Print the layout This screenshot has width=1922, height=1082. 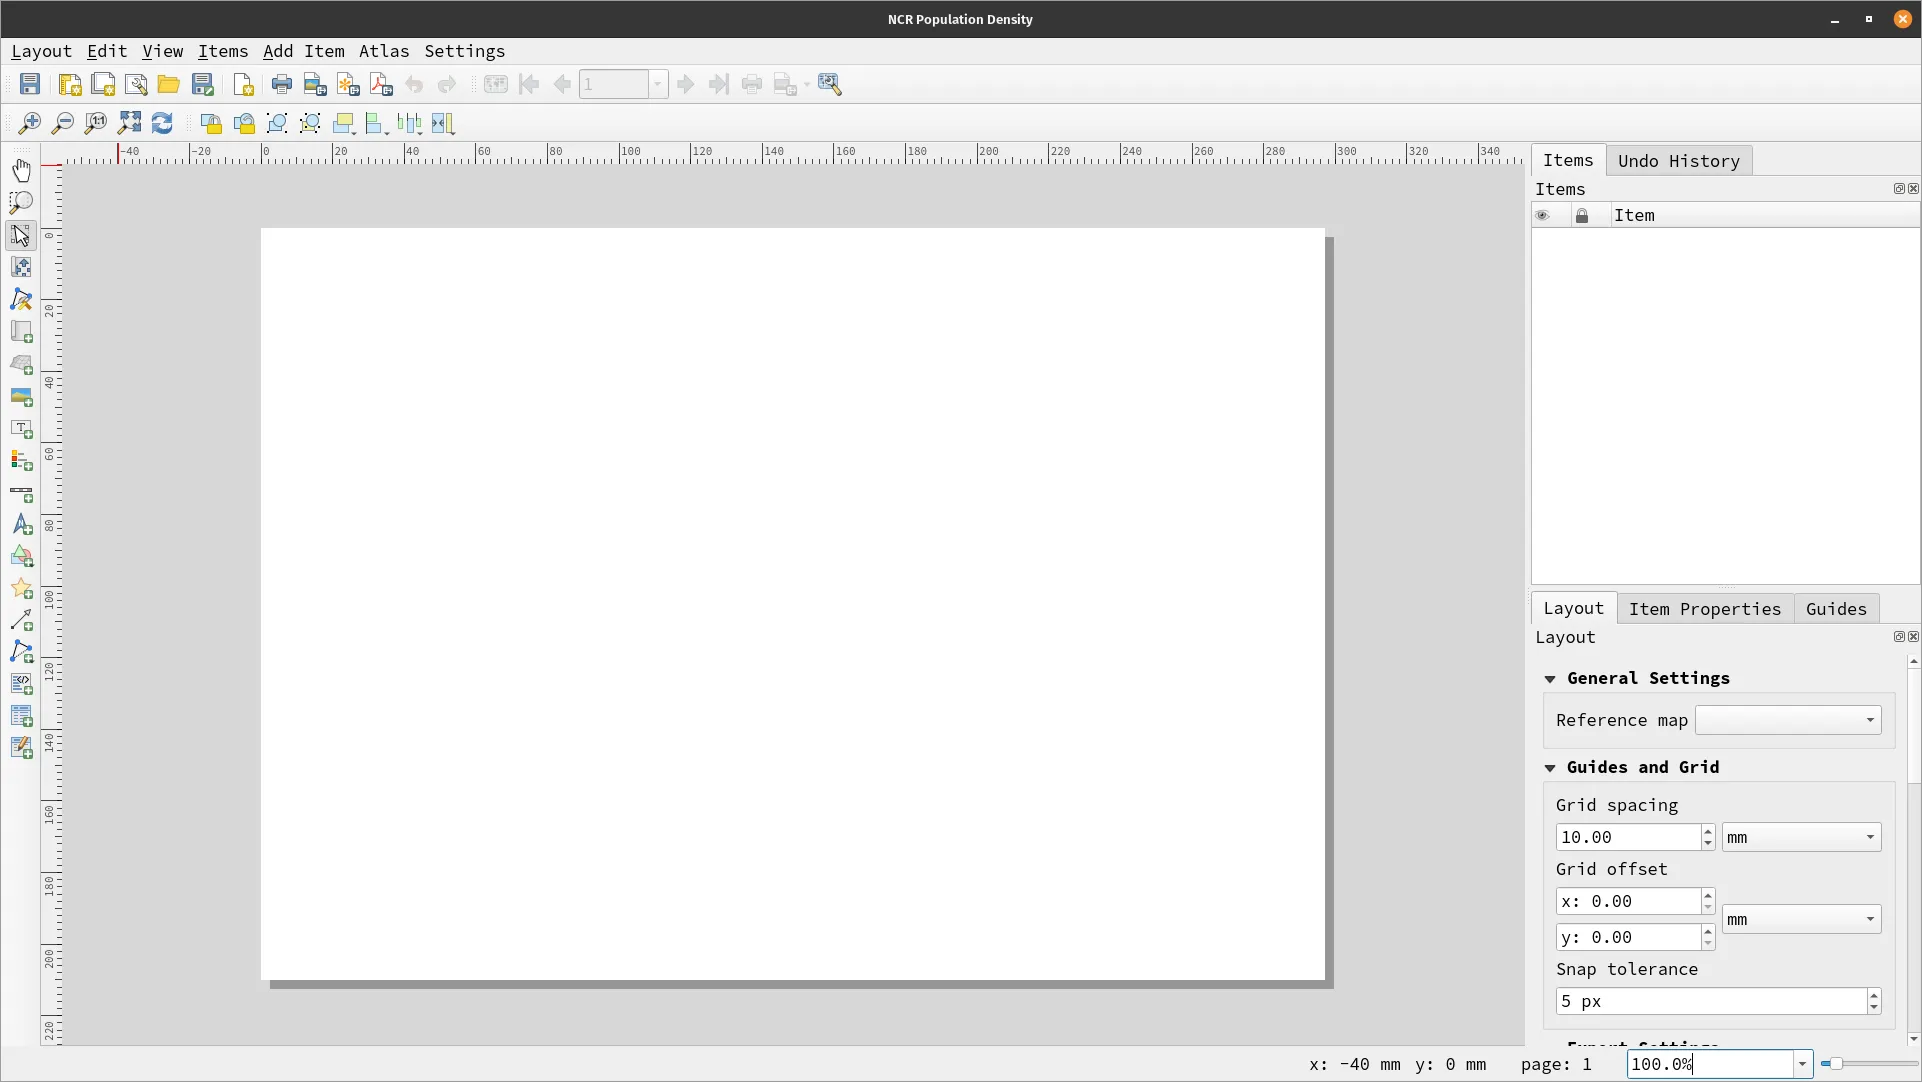click(x=282, y=84)
